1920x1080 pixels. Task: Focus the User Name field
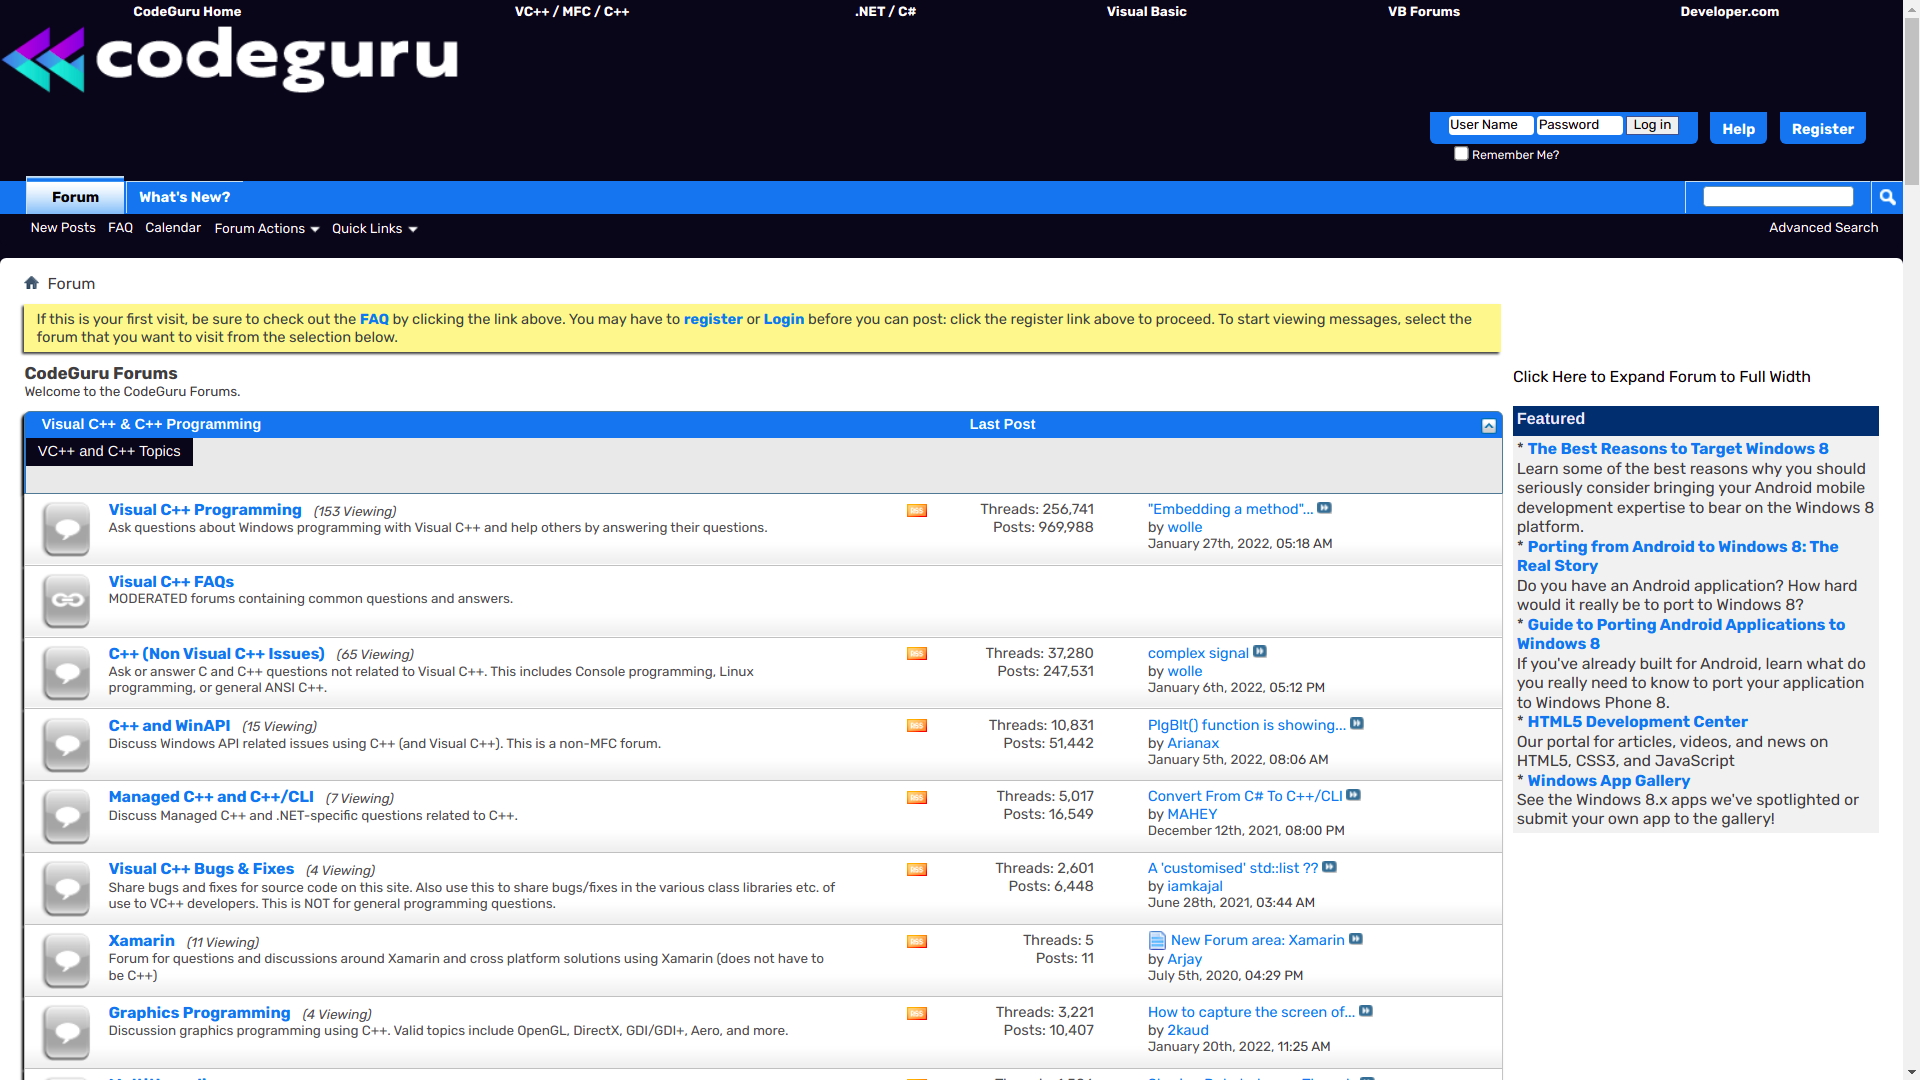coord(1490,125)
